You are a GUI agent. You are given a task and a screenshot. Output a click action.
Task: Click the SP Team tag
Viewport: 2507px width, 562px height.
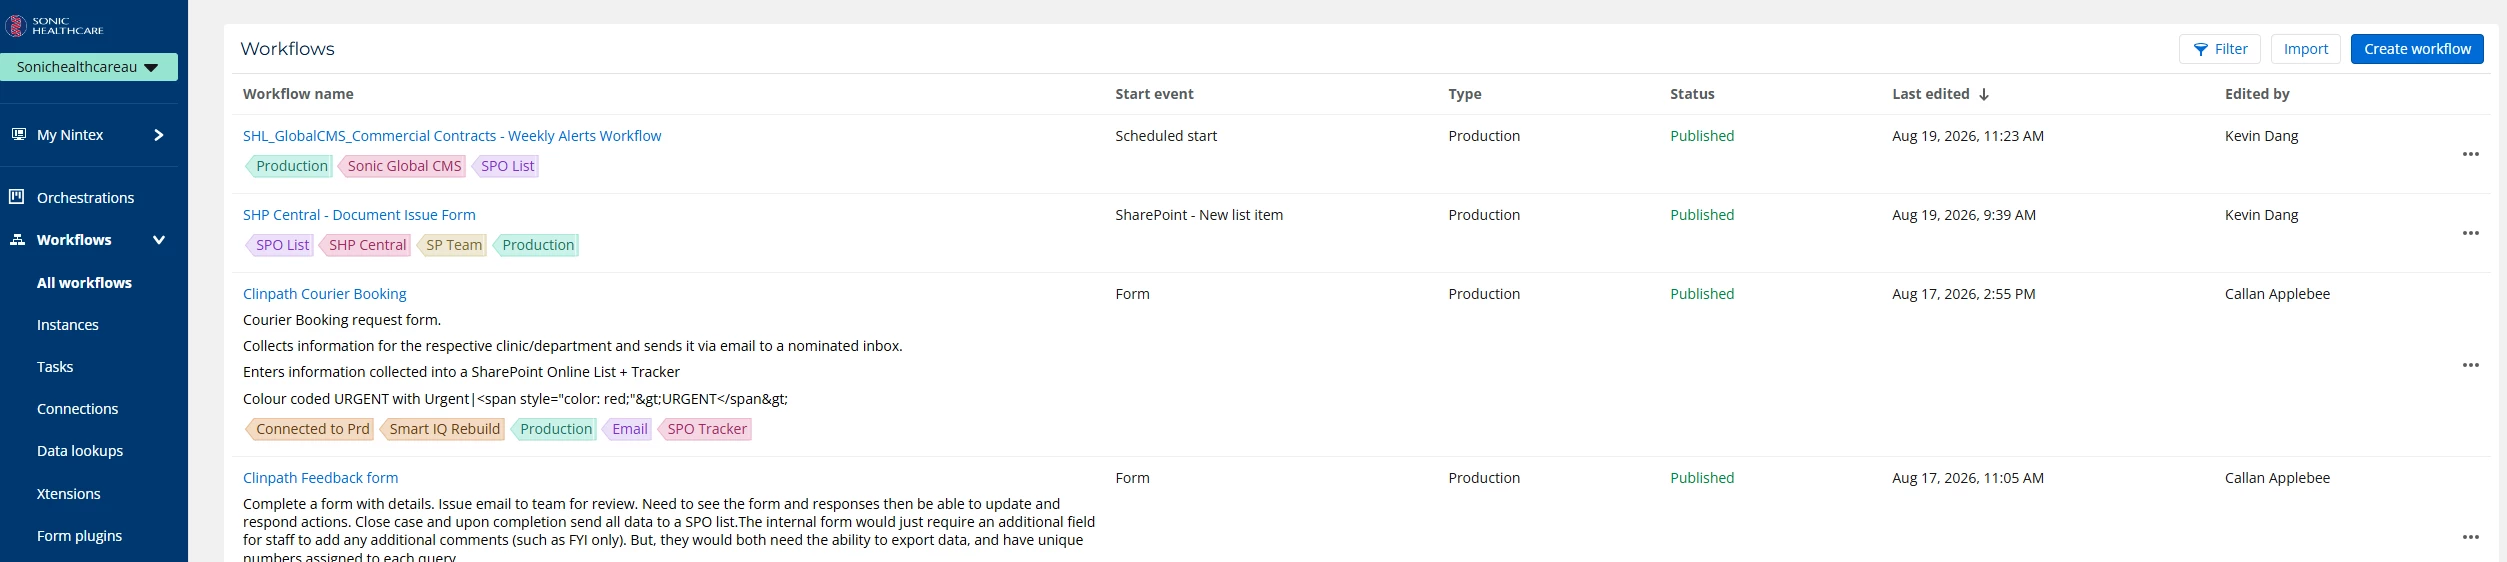[x=451, y=245]
